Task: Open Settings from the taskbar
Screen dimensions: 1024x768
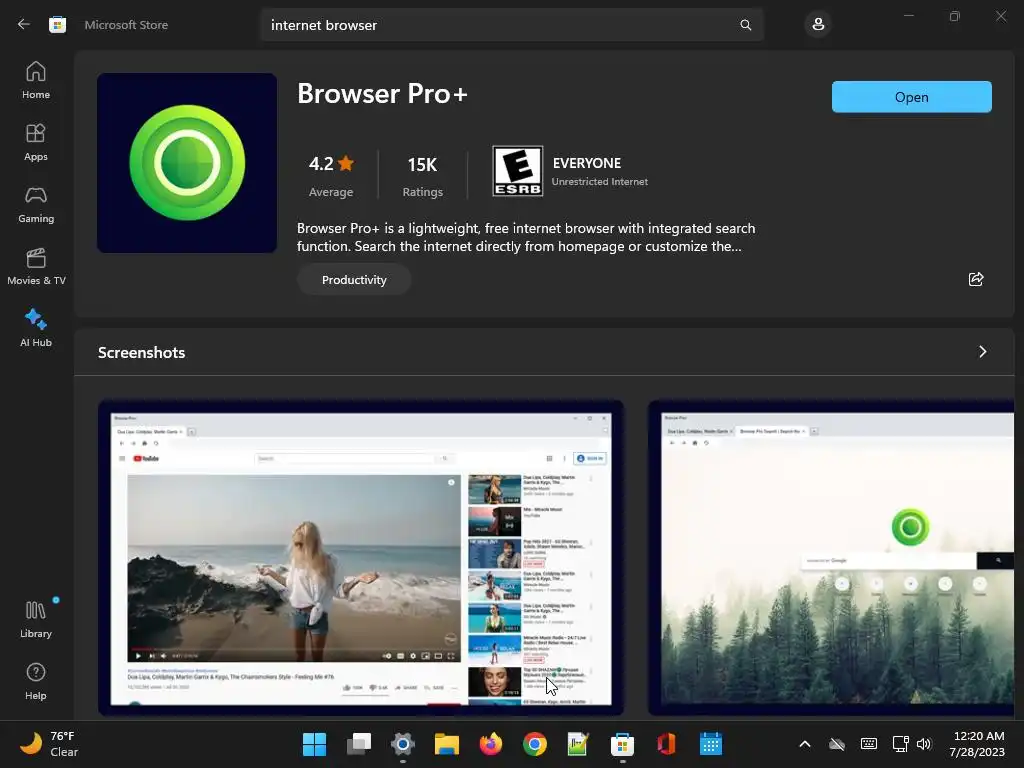Action: [x=403, y=744]
